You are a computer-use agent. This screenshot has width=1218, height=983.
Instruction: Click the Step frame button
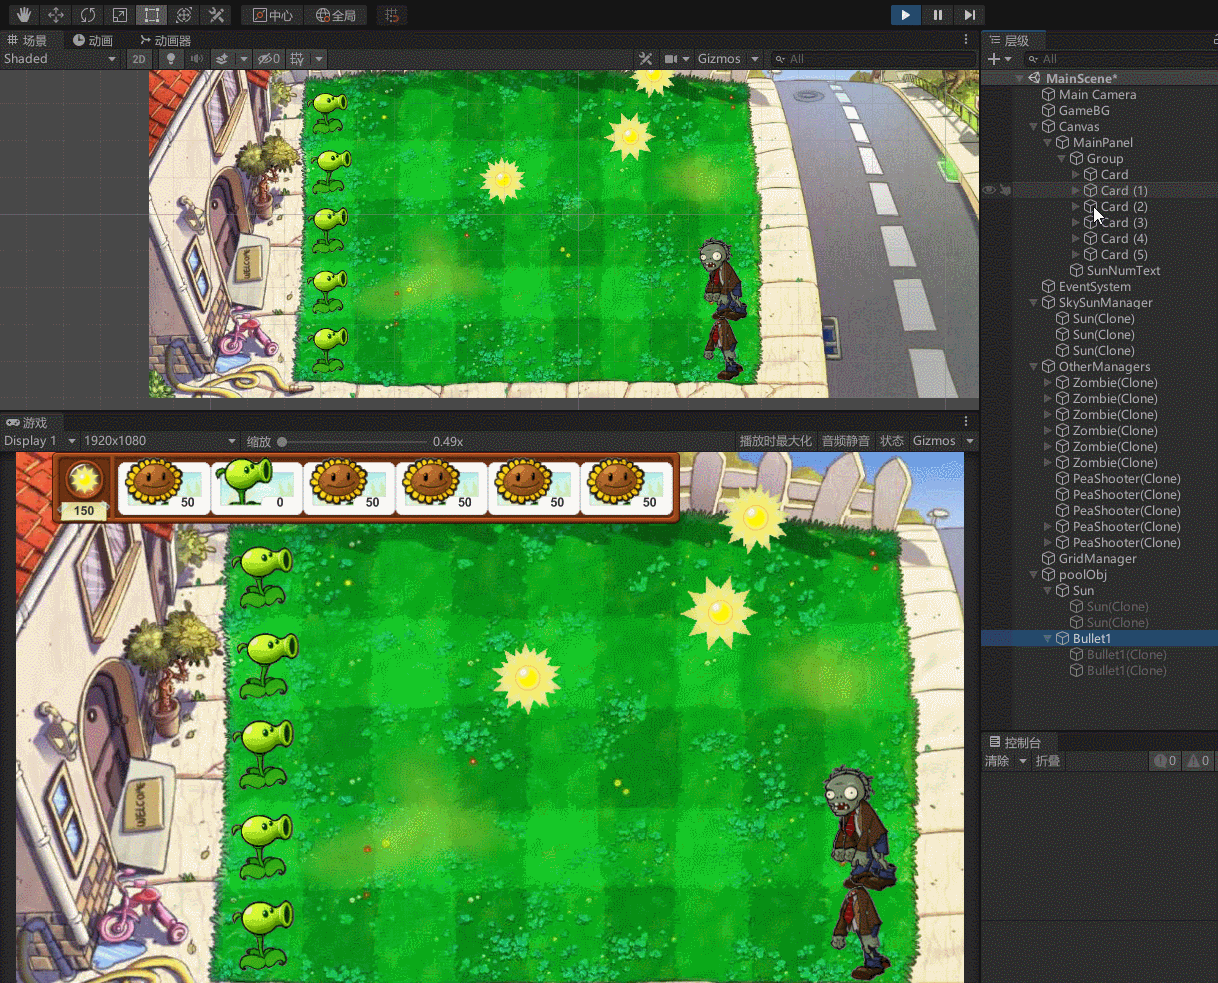pyautogui.click(x=969, y=15)
